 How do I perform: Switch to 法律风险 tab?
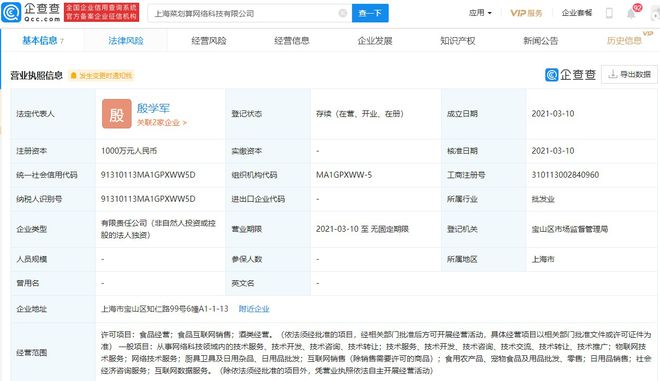tap(126, 41)
